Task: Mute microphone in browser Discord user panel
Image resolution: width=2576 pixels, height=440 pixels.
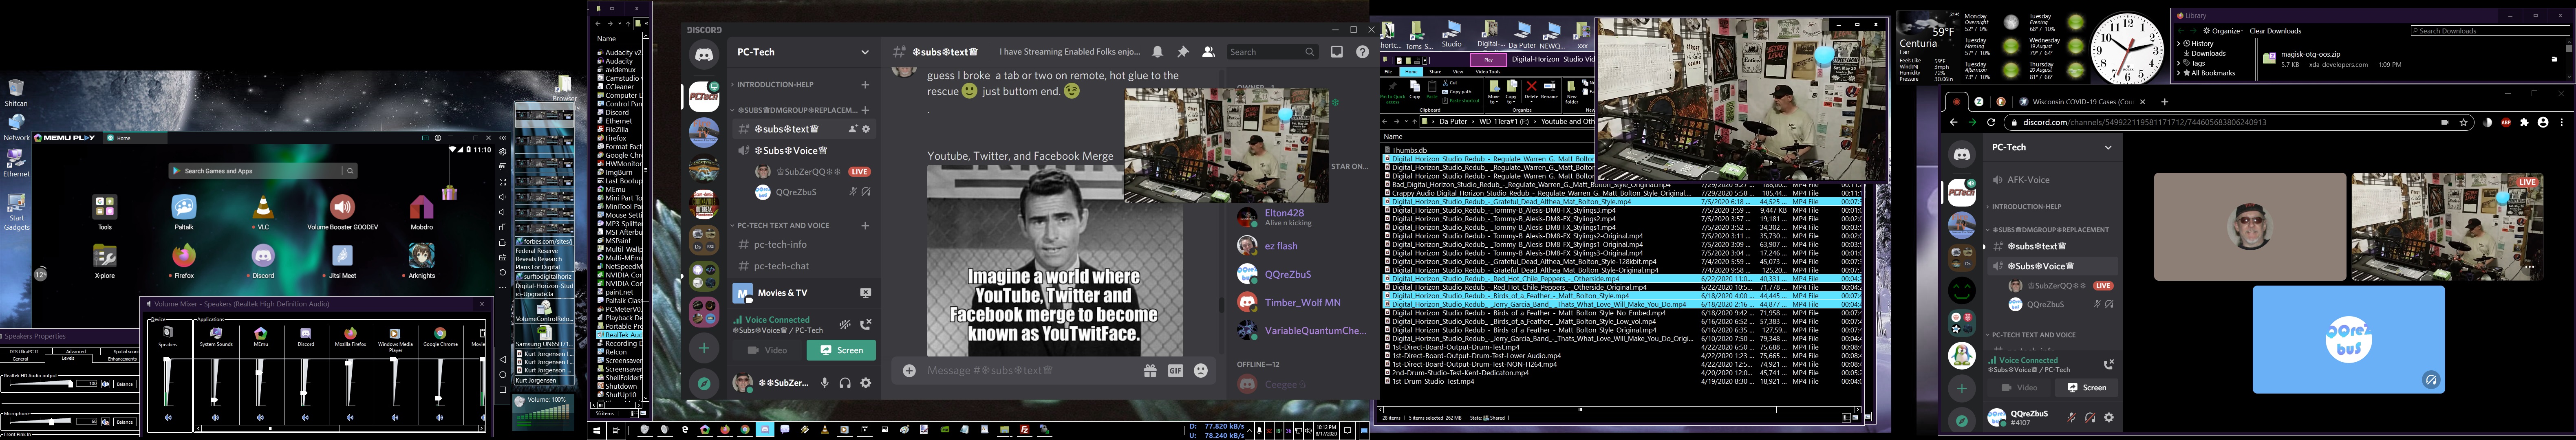Action: click(x=2071, y=417)
